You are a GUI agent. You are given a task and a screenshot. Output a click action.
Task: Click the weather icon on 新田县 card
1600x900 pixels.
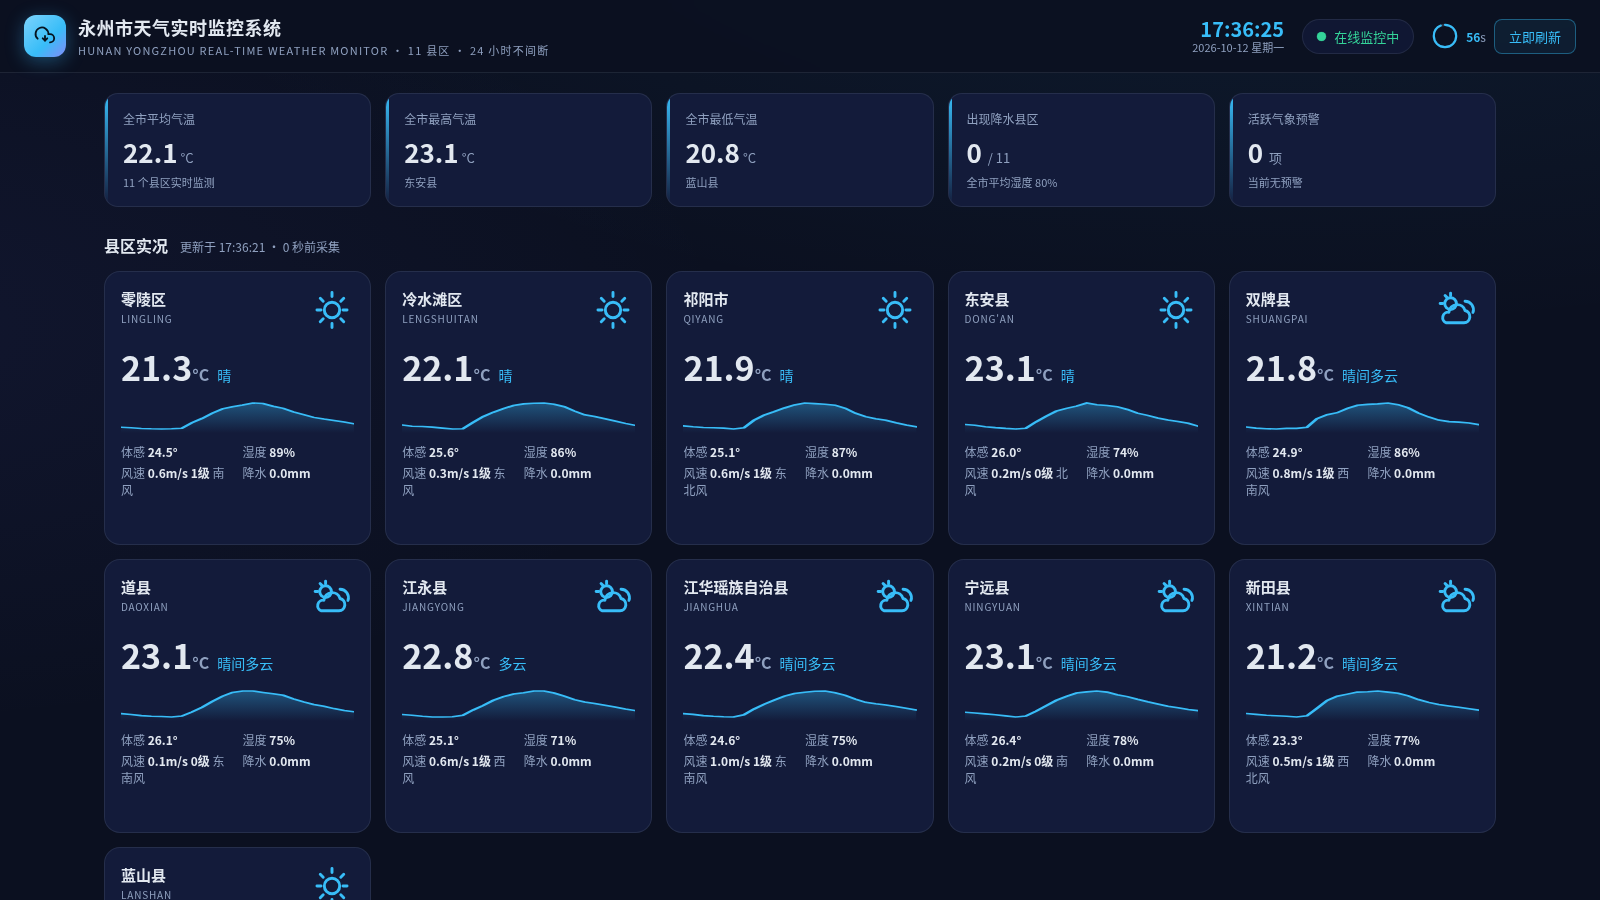point(1457,598)
